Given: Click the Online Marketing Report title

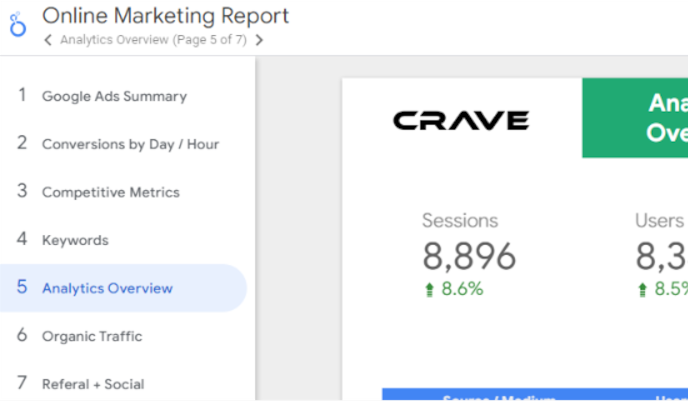Looking at the screenshot, I should pyautogui.click(x=165, y=16).
